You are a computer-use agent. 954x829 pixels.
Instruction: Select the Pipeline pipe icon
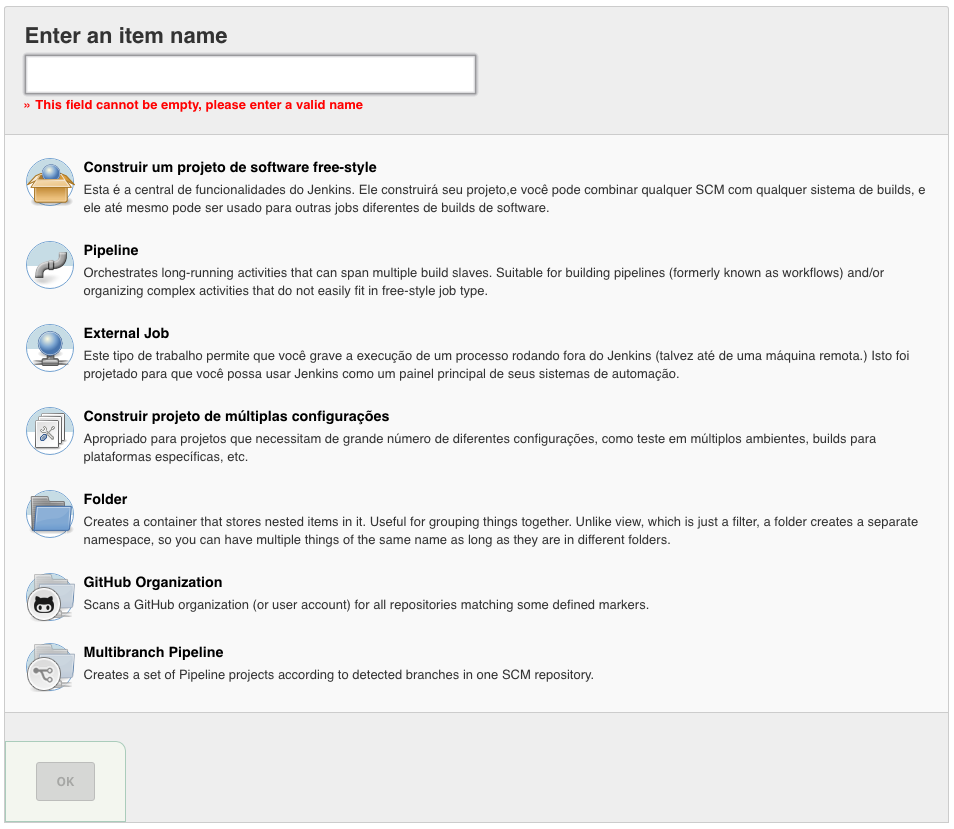pos(50,265)
